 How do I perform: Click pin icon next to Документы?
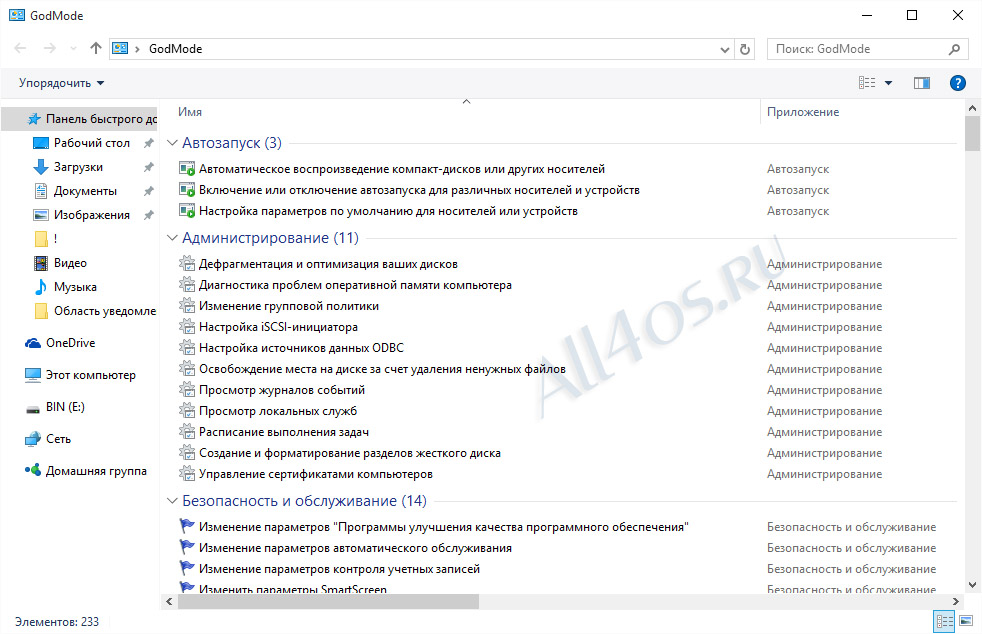tap(148, 190)
